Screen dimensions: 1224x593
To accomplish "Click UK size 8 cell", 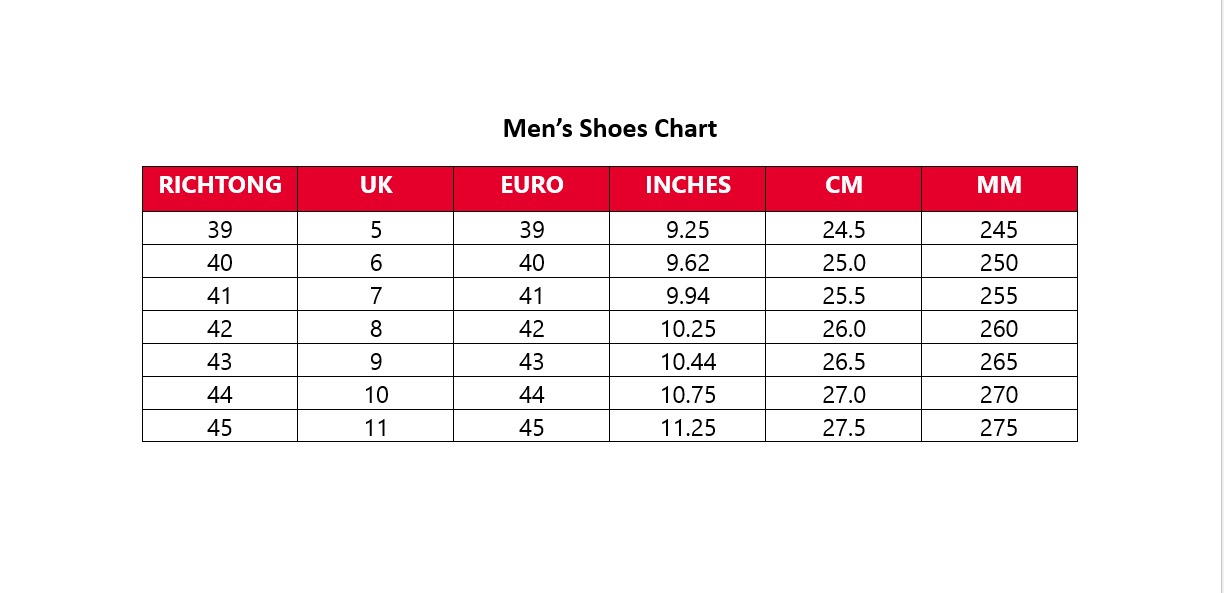I will (x=376, y=328).
